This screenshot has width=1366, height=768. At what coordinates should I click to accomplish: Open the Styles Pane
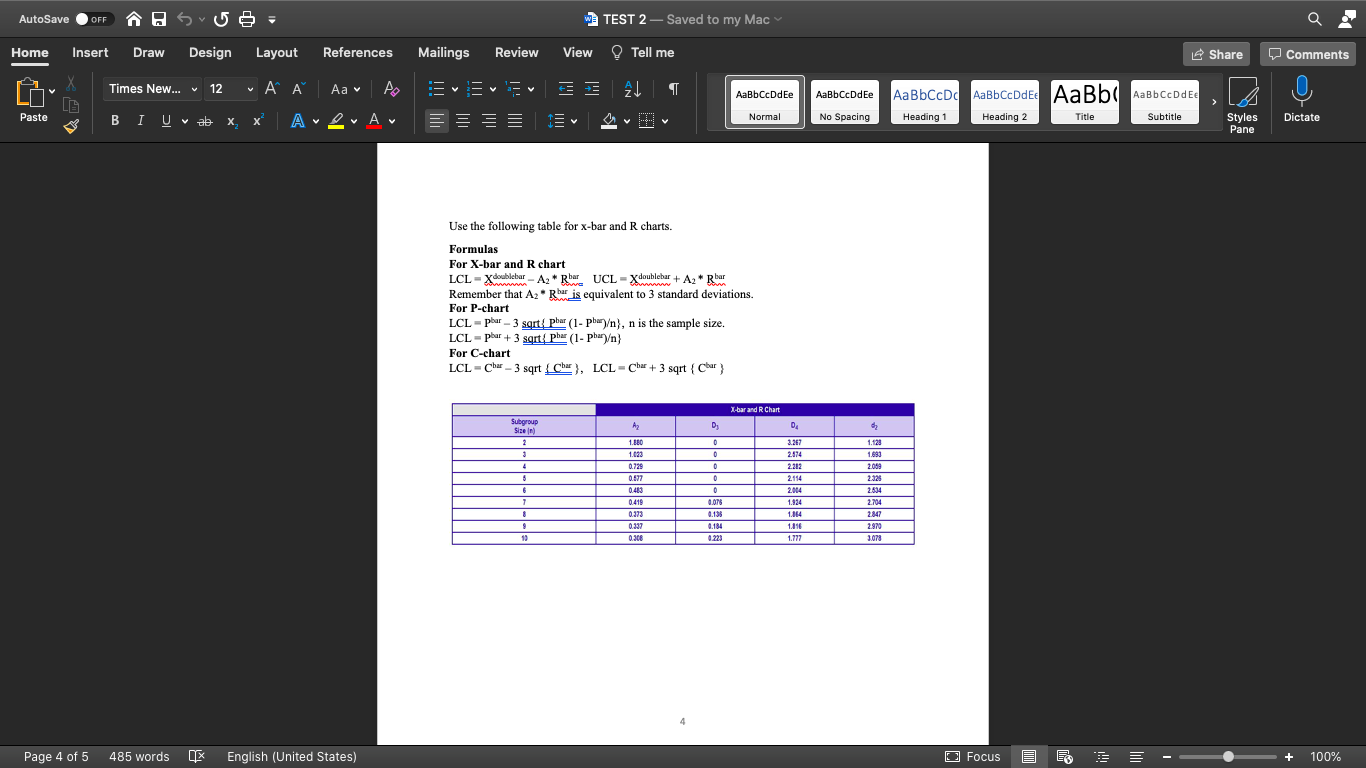(1243, 104)
